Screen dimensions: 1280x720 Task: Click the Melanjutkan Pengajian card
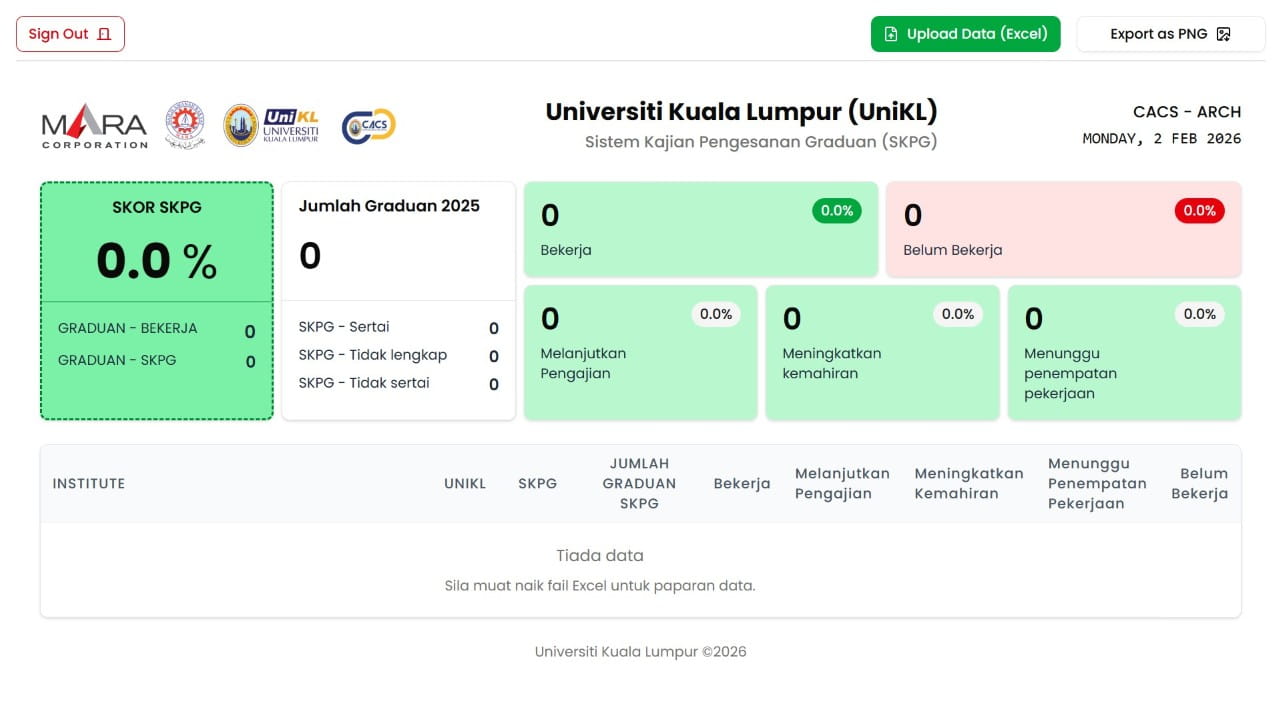(640, 352)
